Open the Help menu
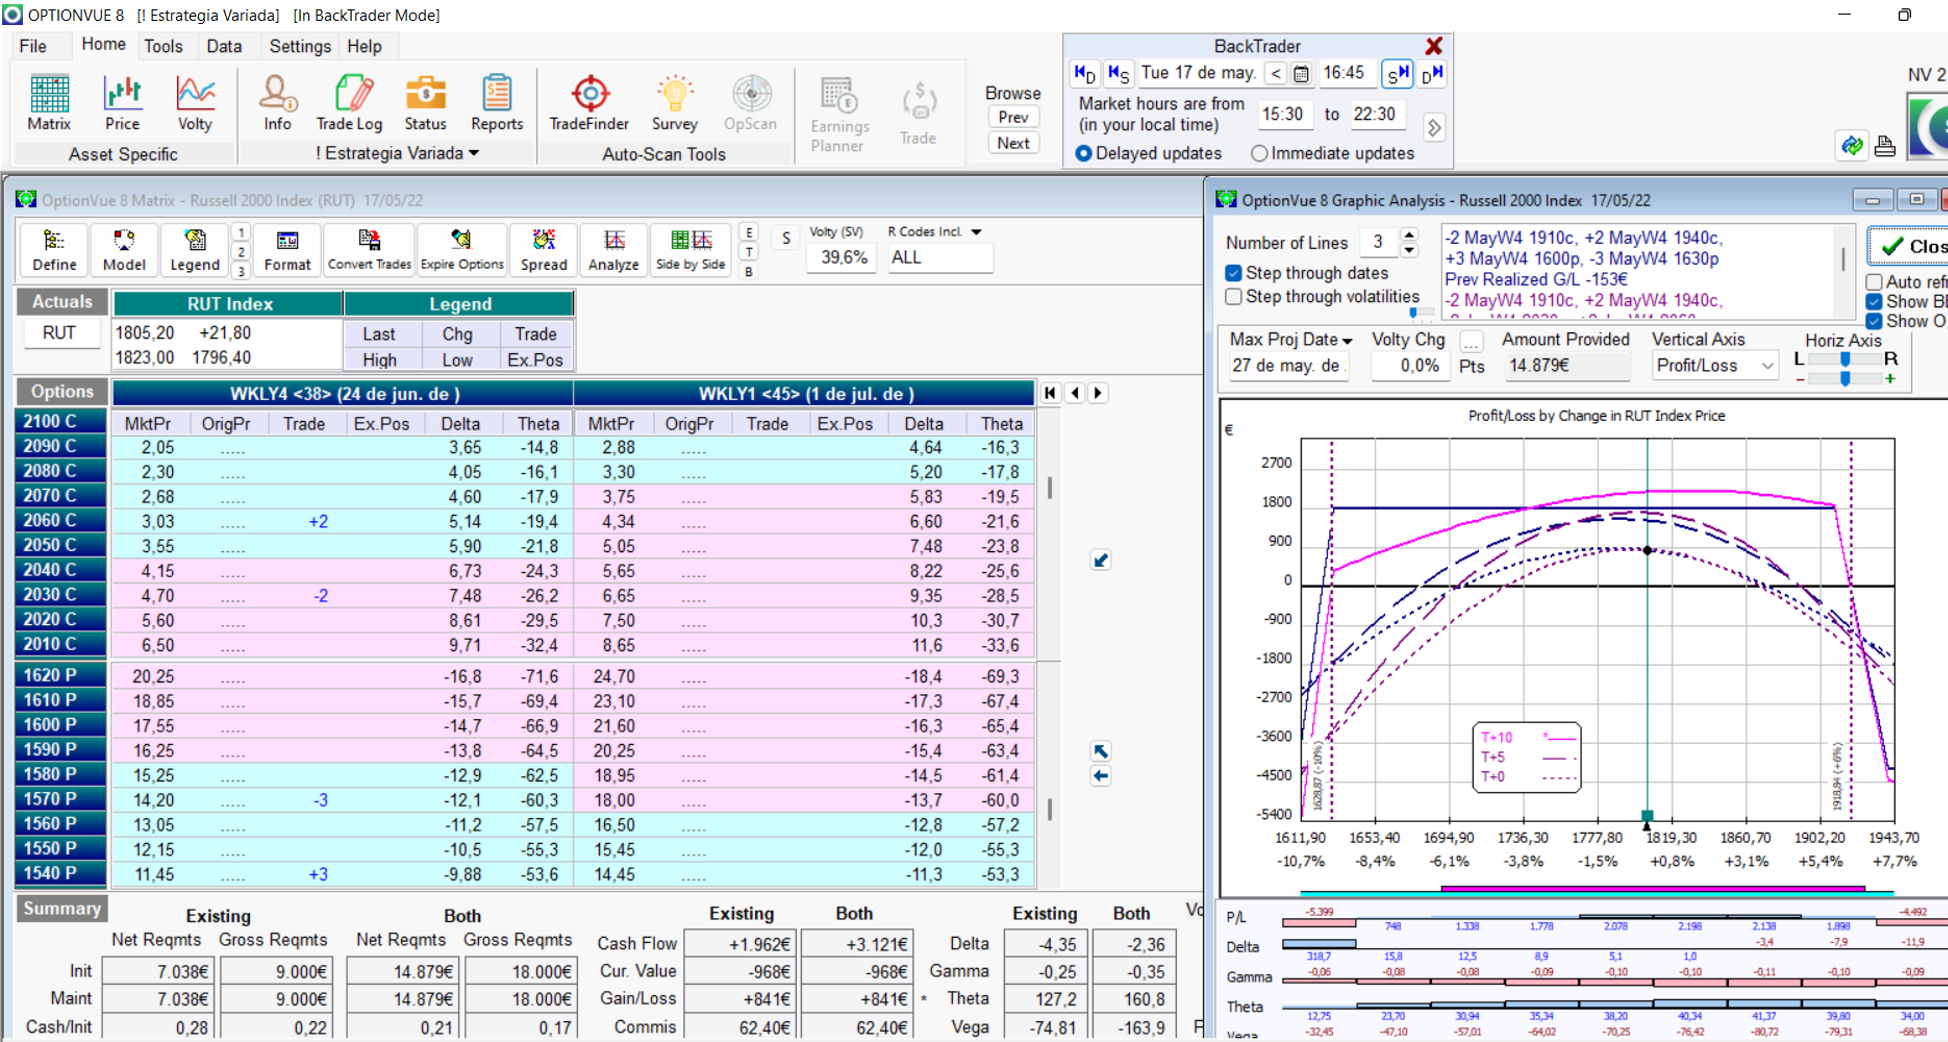Viewport: 1948px width, 1042px height. point(364,46)
